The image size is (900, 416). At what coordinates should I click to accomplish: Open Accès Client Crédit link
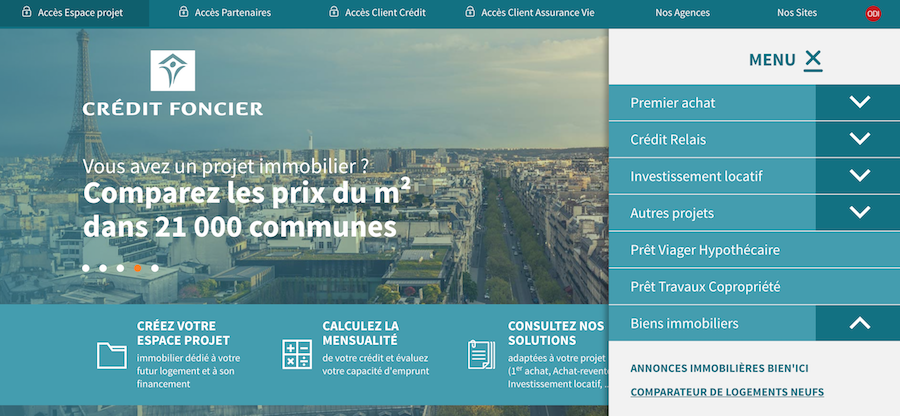(385, 13)
